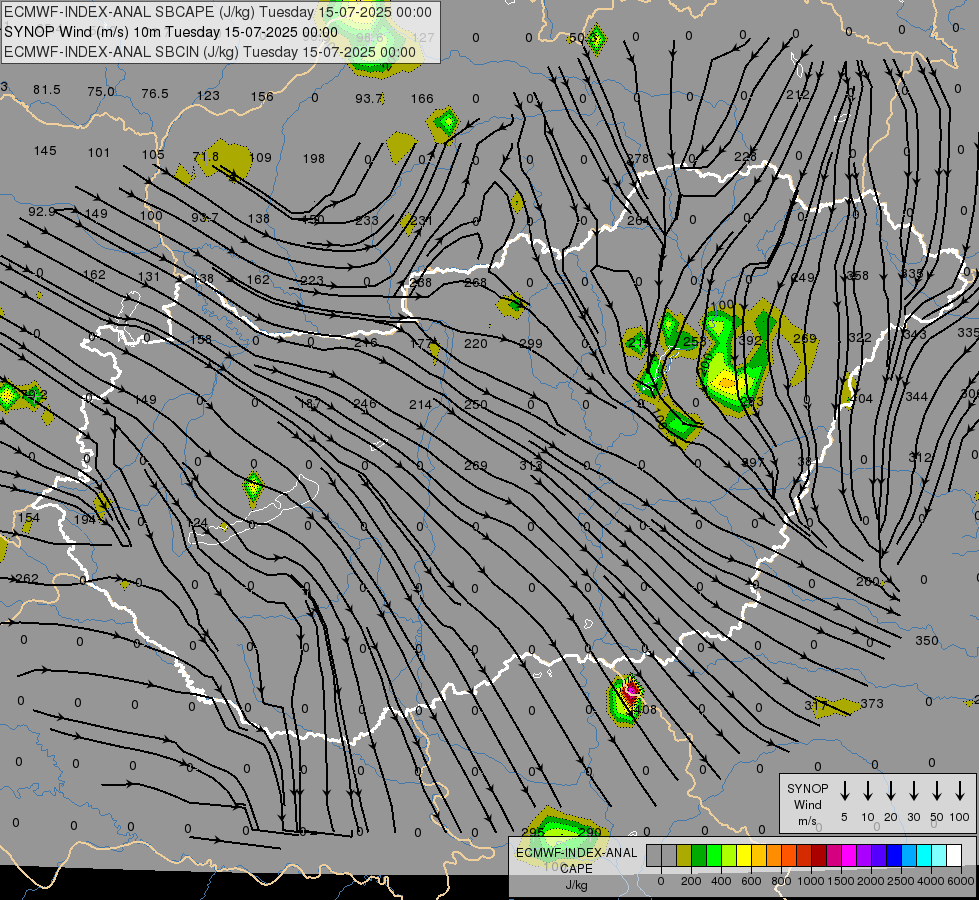Click the 404 value on the map
Image resolution: width=979 pixels, height=900 pixels.
click(x=862, y=398)
